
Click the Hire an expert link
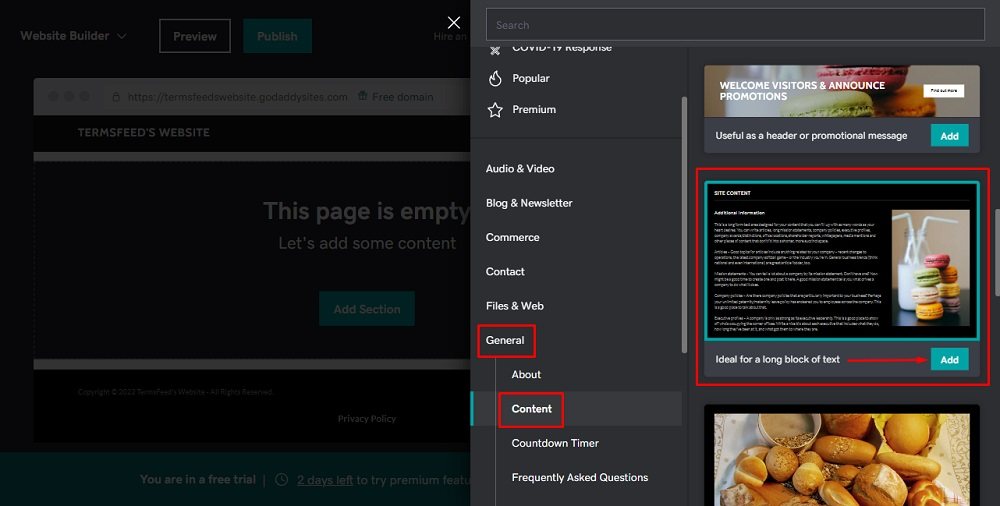point(450,36)
